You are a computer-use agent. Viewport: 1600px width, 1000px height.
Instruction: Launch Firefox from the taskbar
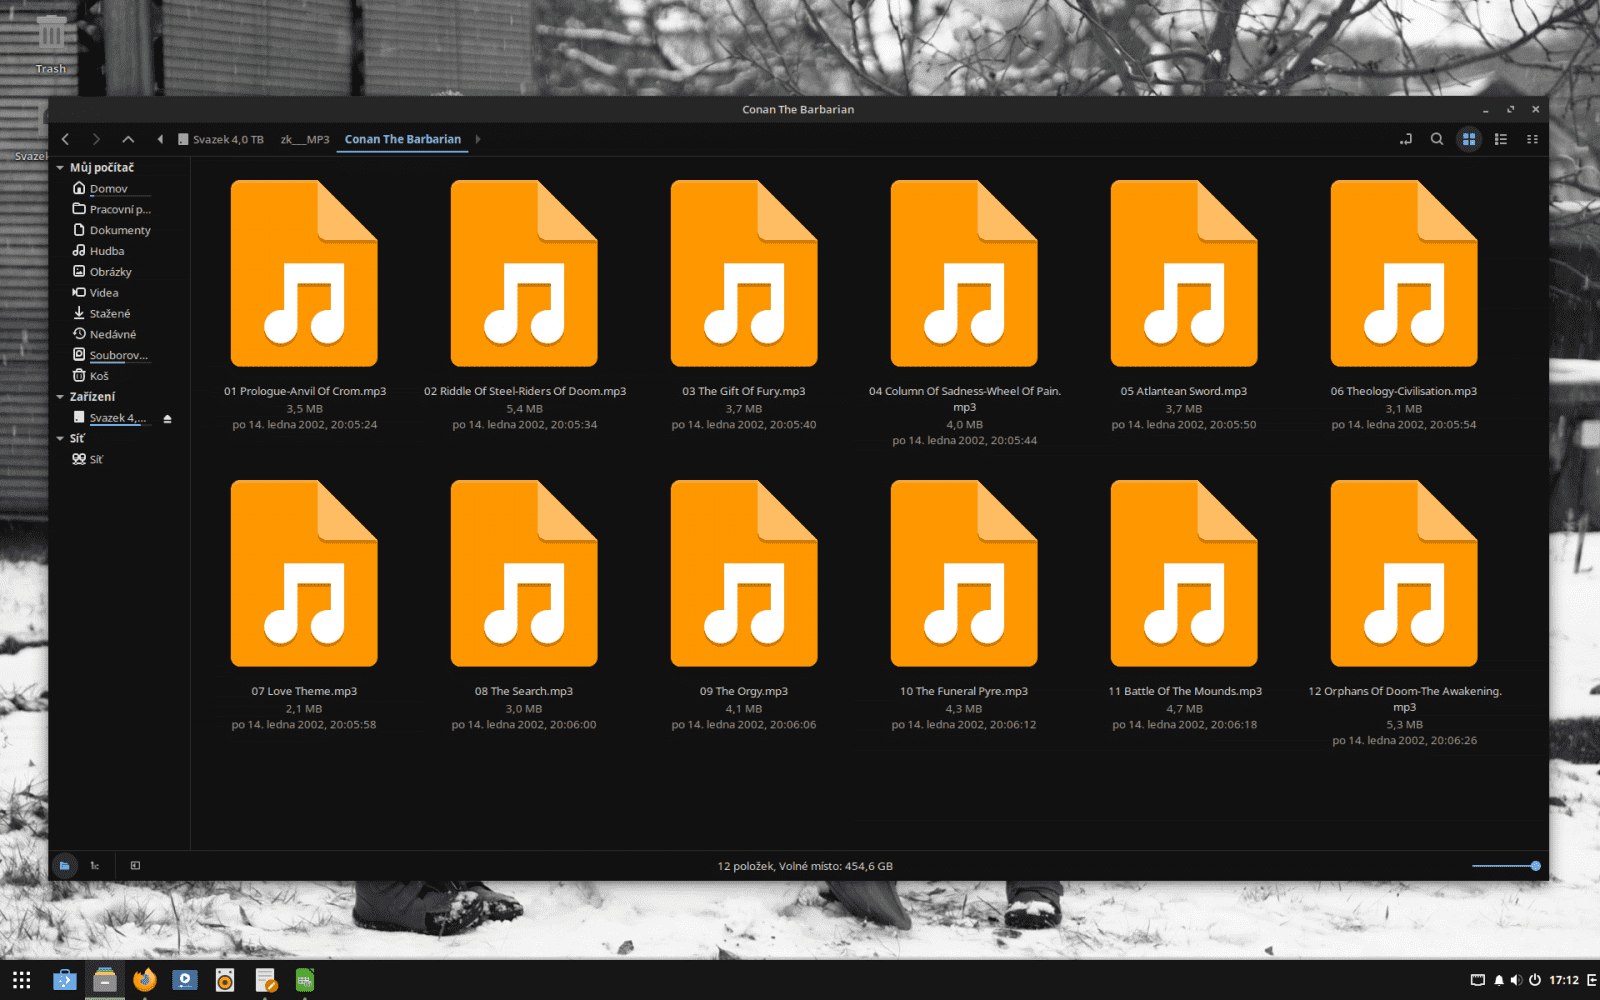tap(145, 980)
